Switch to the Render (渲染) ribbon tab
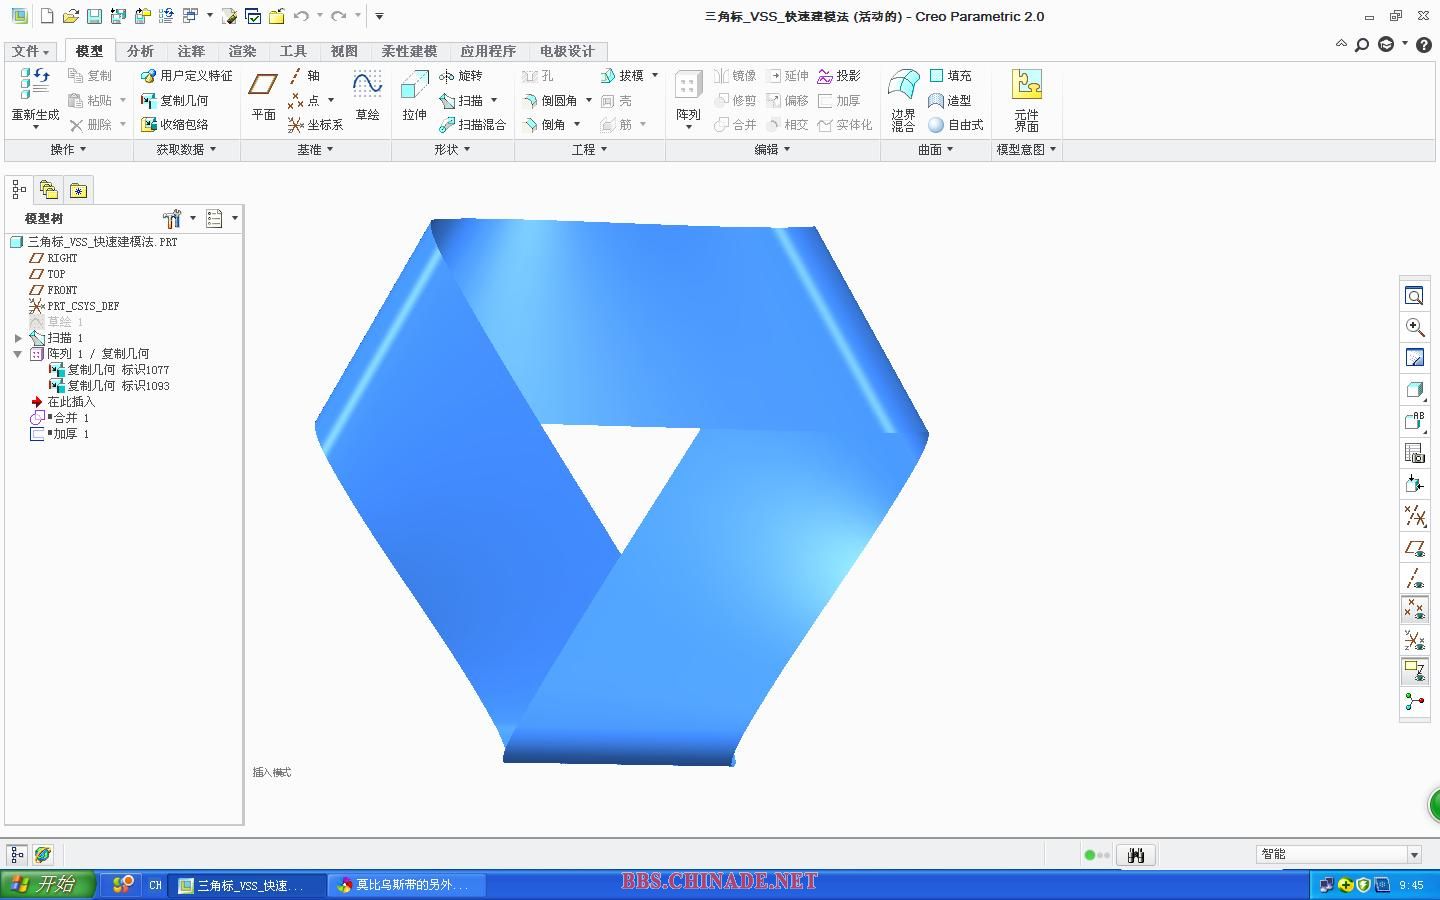This screenshot has height=900, width=1440. tap(242, 51)
